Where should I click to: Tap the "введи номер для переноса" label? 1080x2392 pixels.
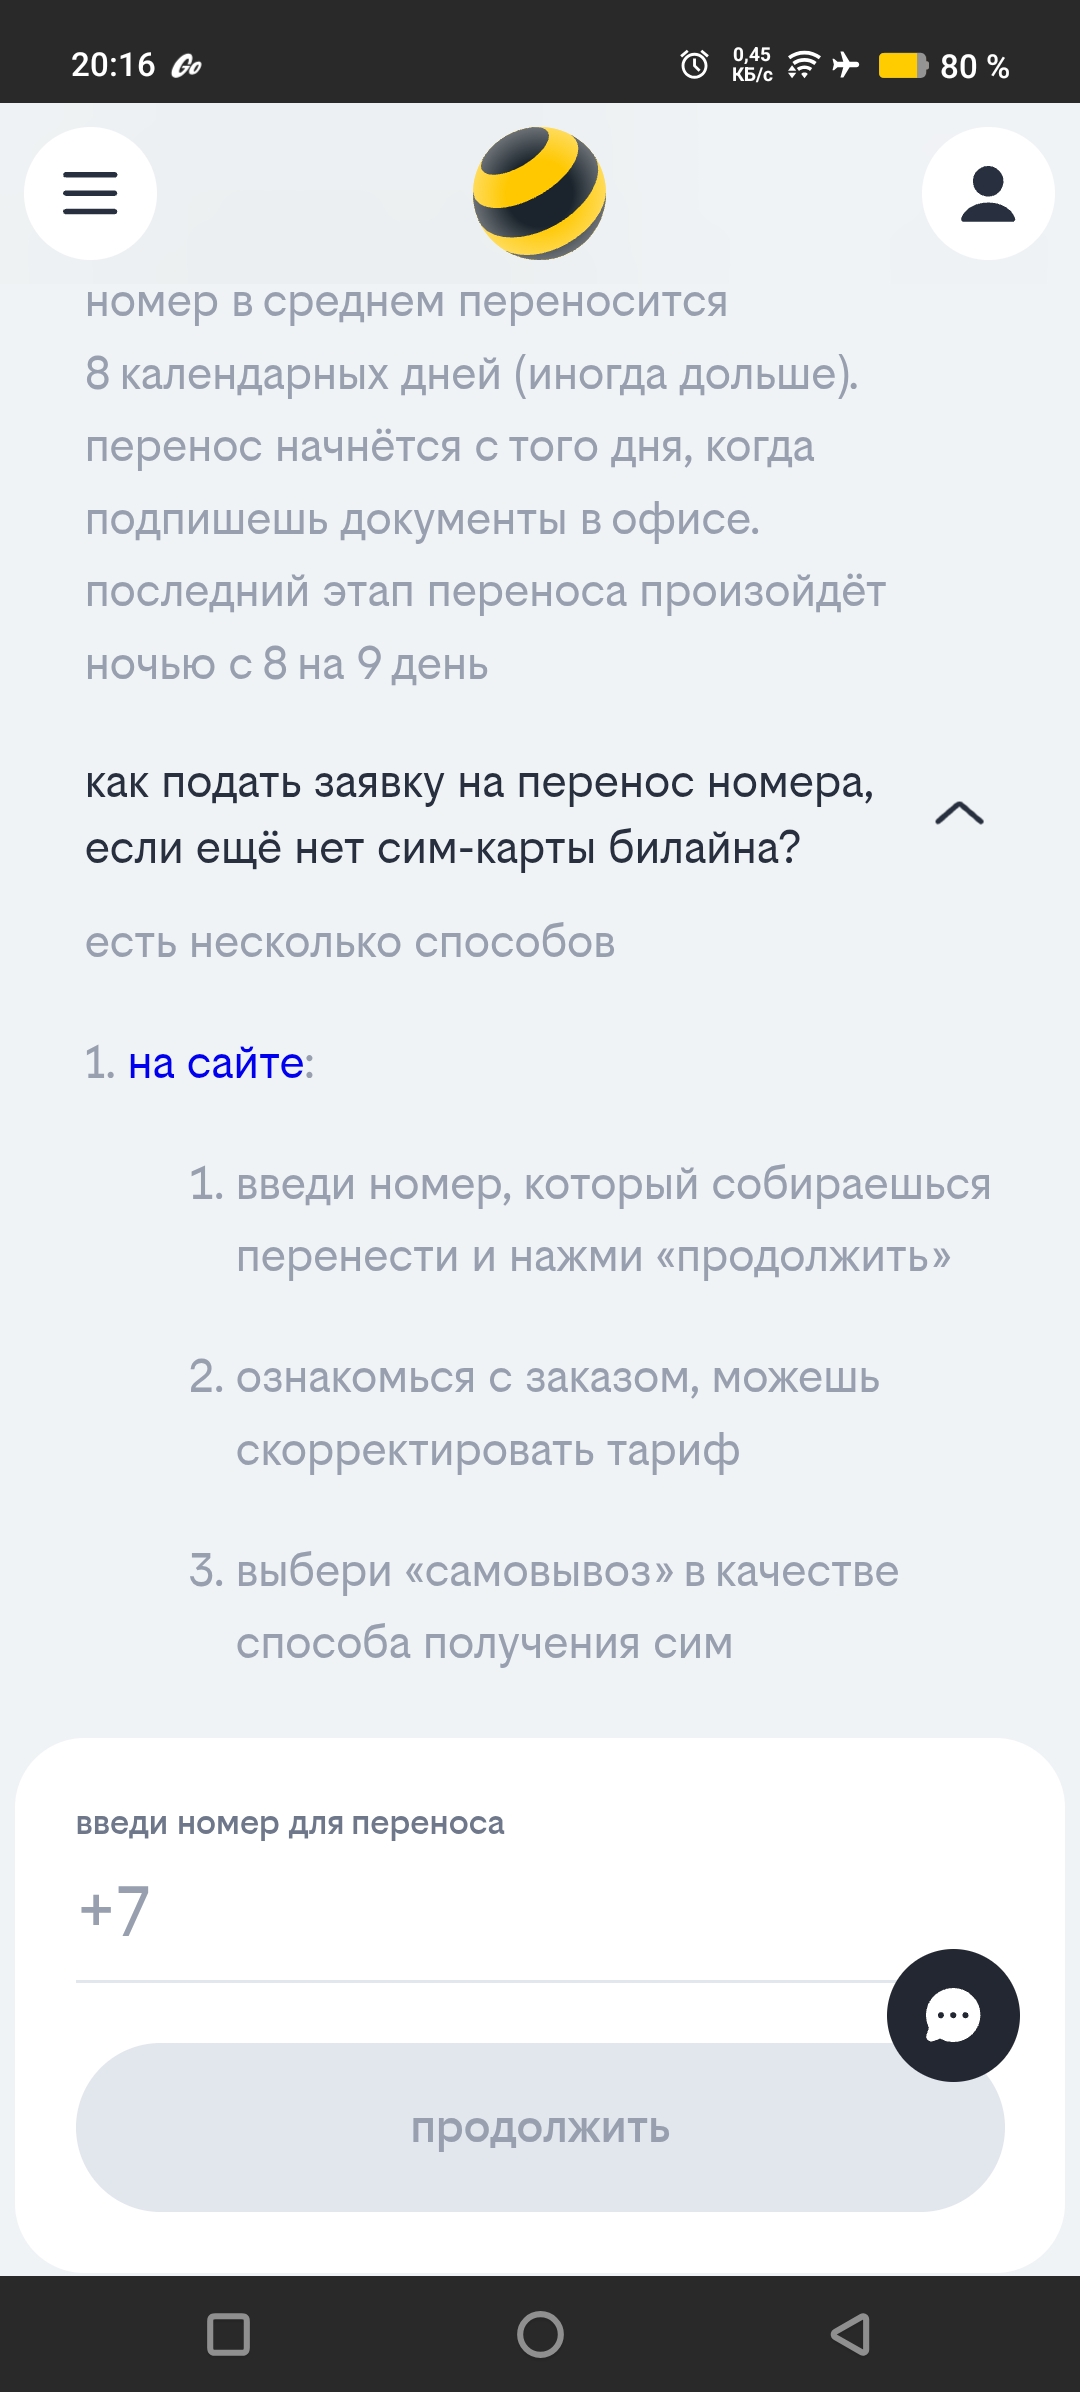click(290, 1823)
